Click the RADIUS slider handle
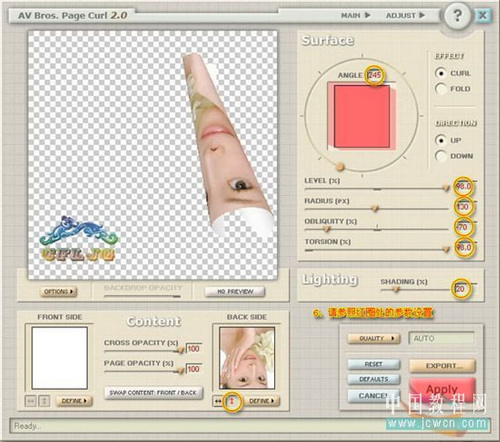 (375, 209)
